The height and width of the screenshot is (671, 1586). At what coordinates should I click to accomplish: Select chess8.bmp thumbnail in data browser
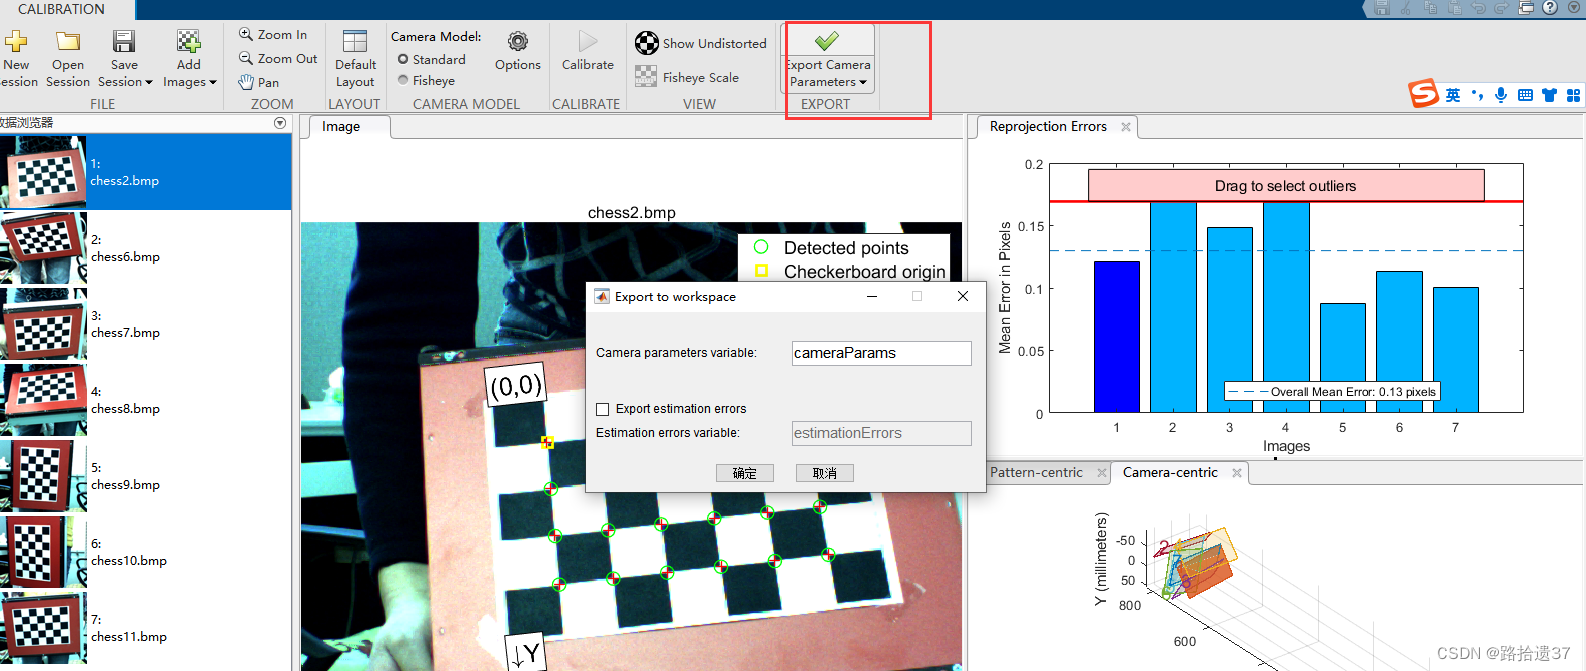43,400
